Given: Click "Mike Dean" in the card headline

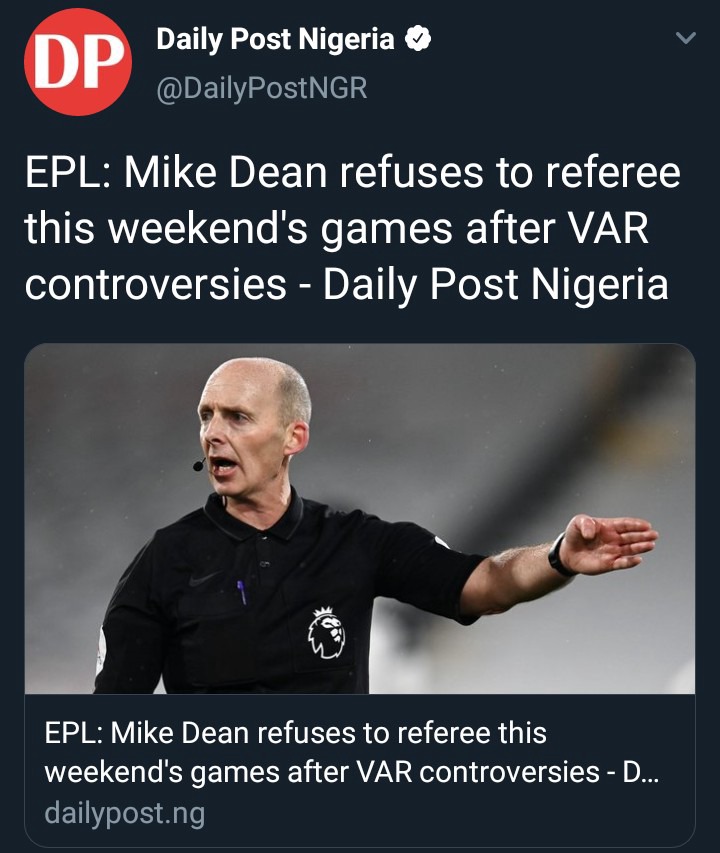Looking at the screenshot, I should pos(180,732).
